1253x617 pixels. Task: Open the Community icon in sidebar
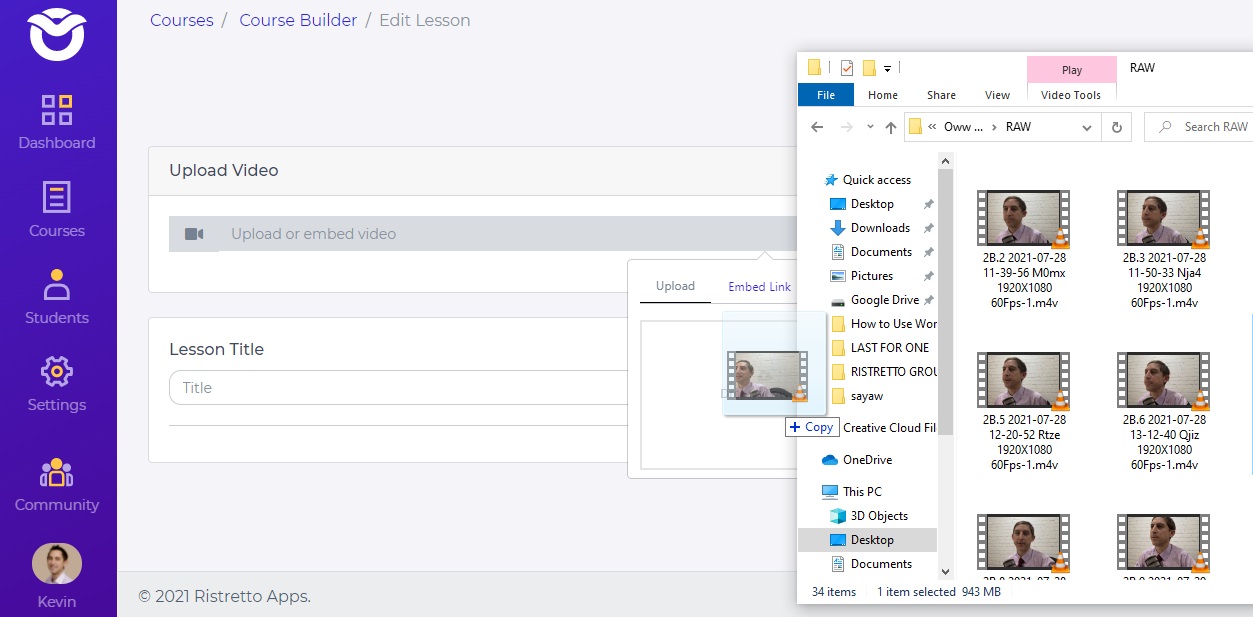(57, 472)
